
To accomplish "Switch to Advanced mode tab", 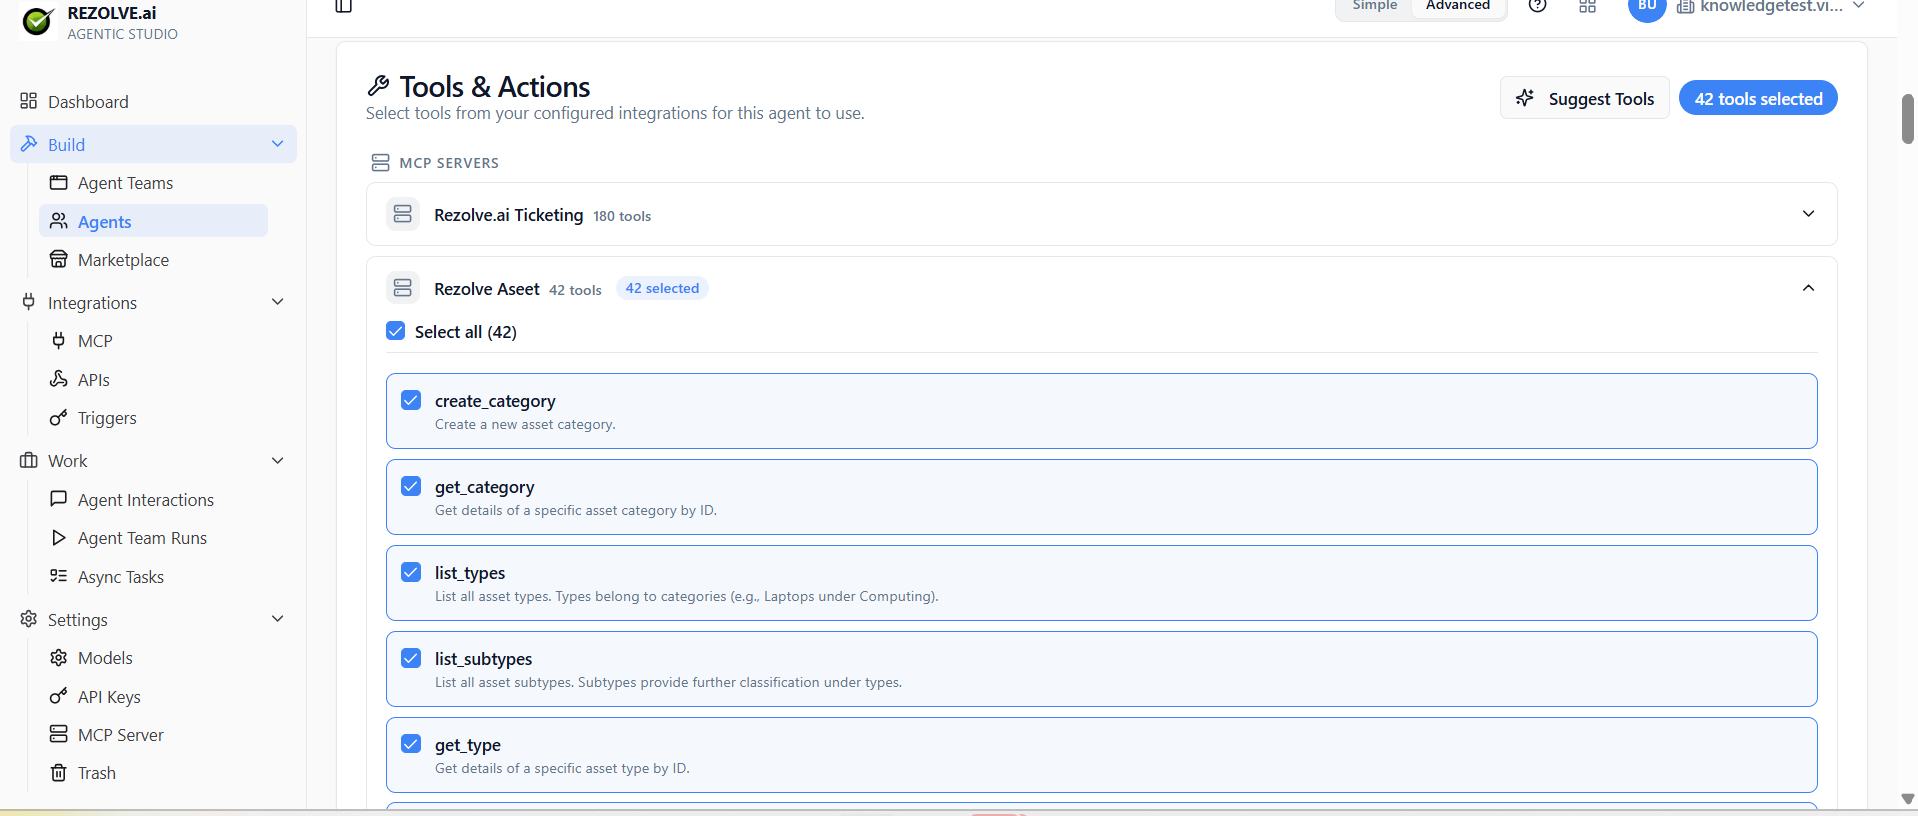I will click(x=1458, y=6).
